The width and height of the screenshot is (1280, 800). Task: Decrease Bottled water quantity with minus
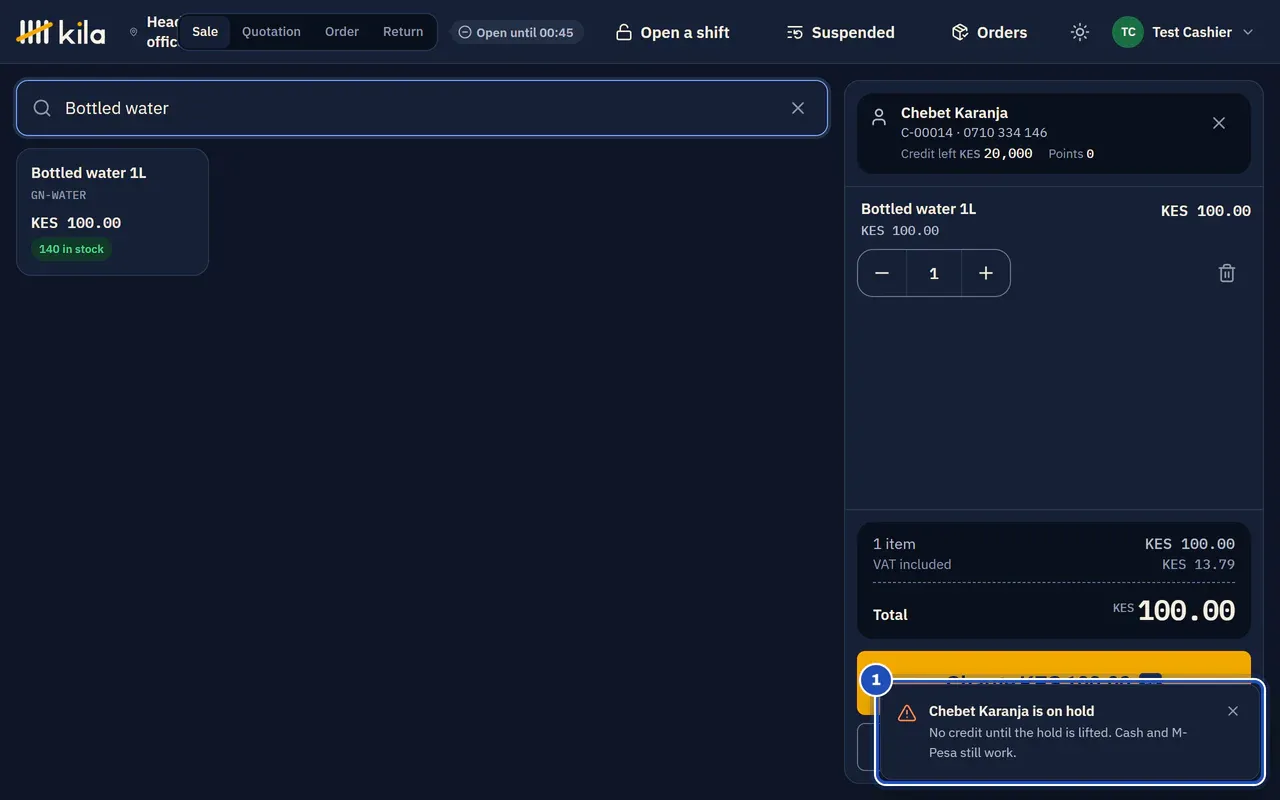click(x=882, y=273)
